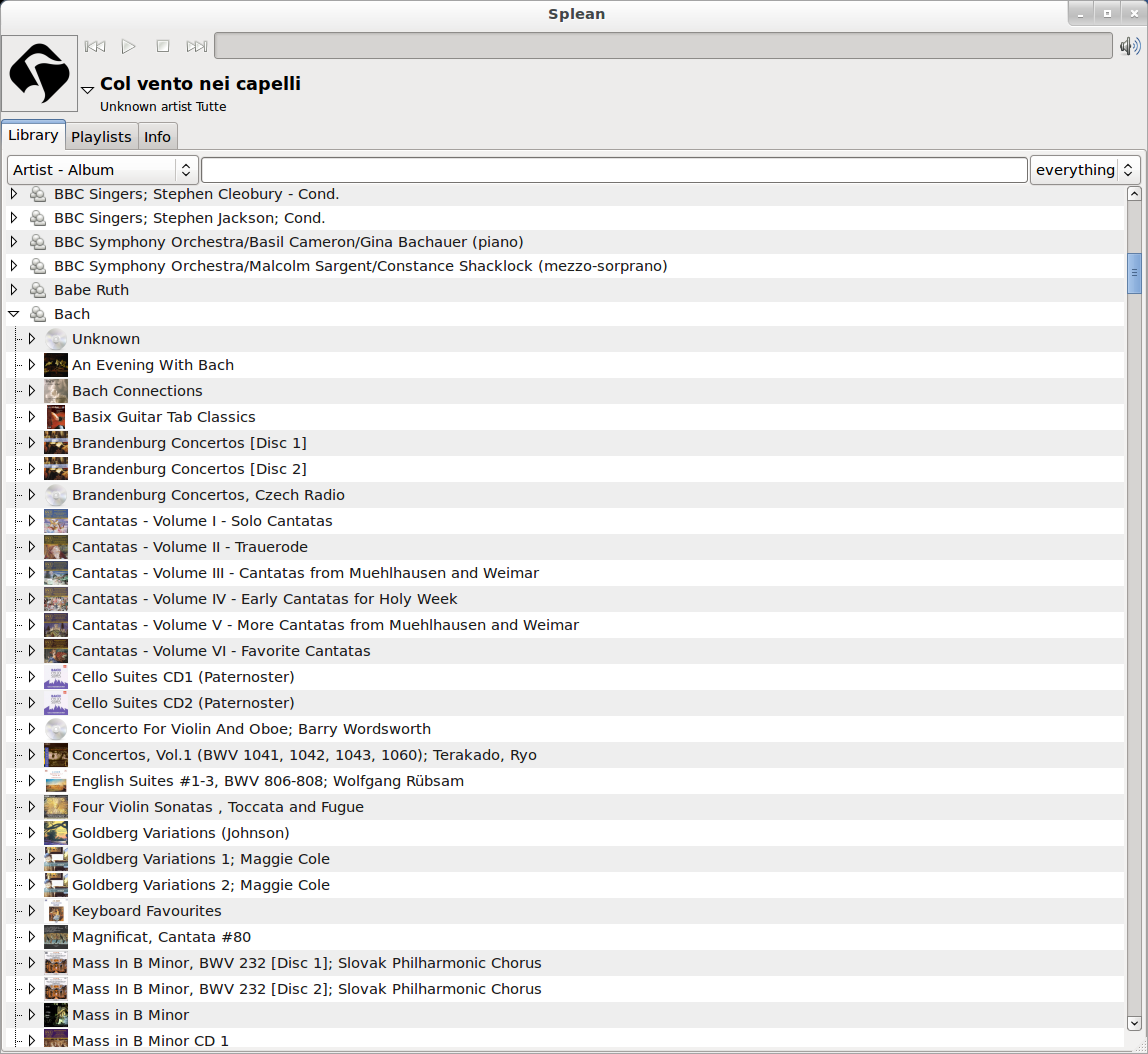Switch to the Library tab
The height and width of the screenshot is (1054, 1148).
33,135
